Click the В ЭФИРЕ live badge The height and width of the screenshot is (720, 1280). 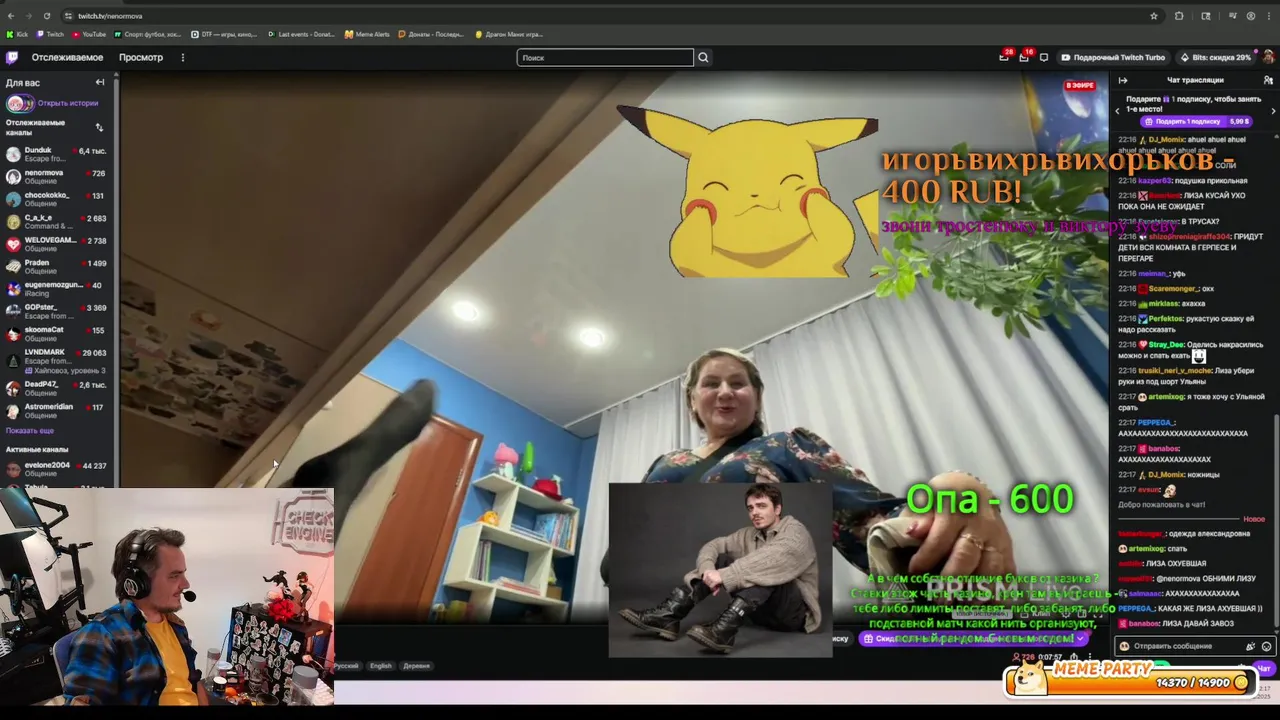click(x=1080, y=86)
